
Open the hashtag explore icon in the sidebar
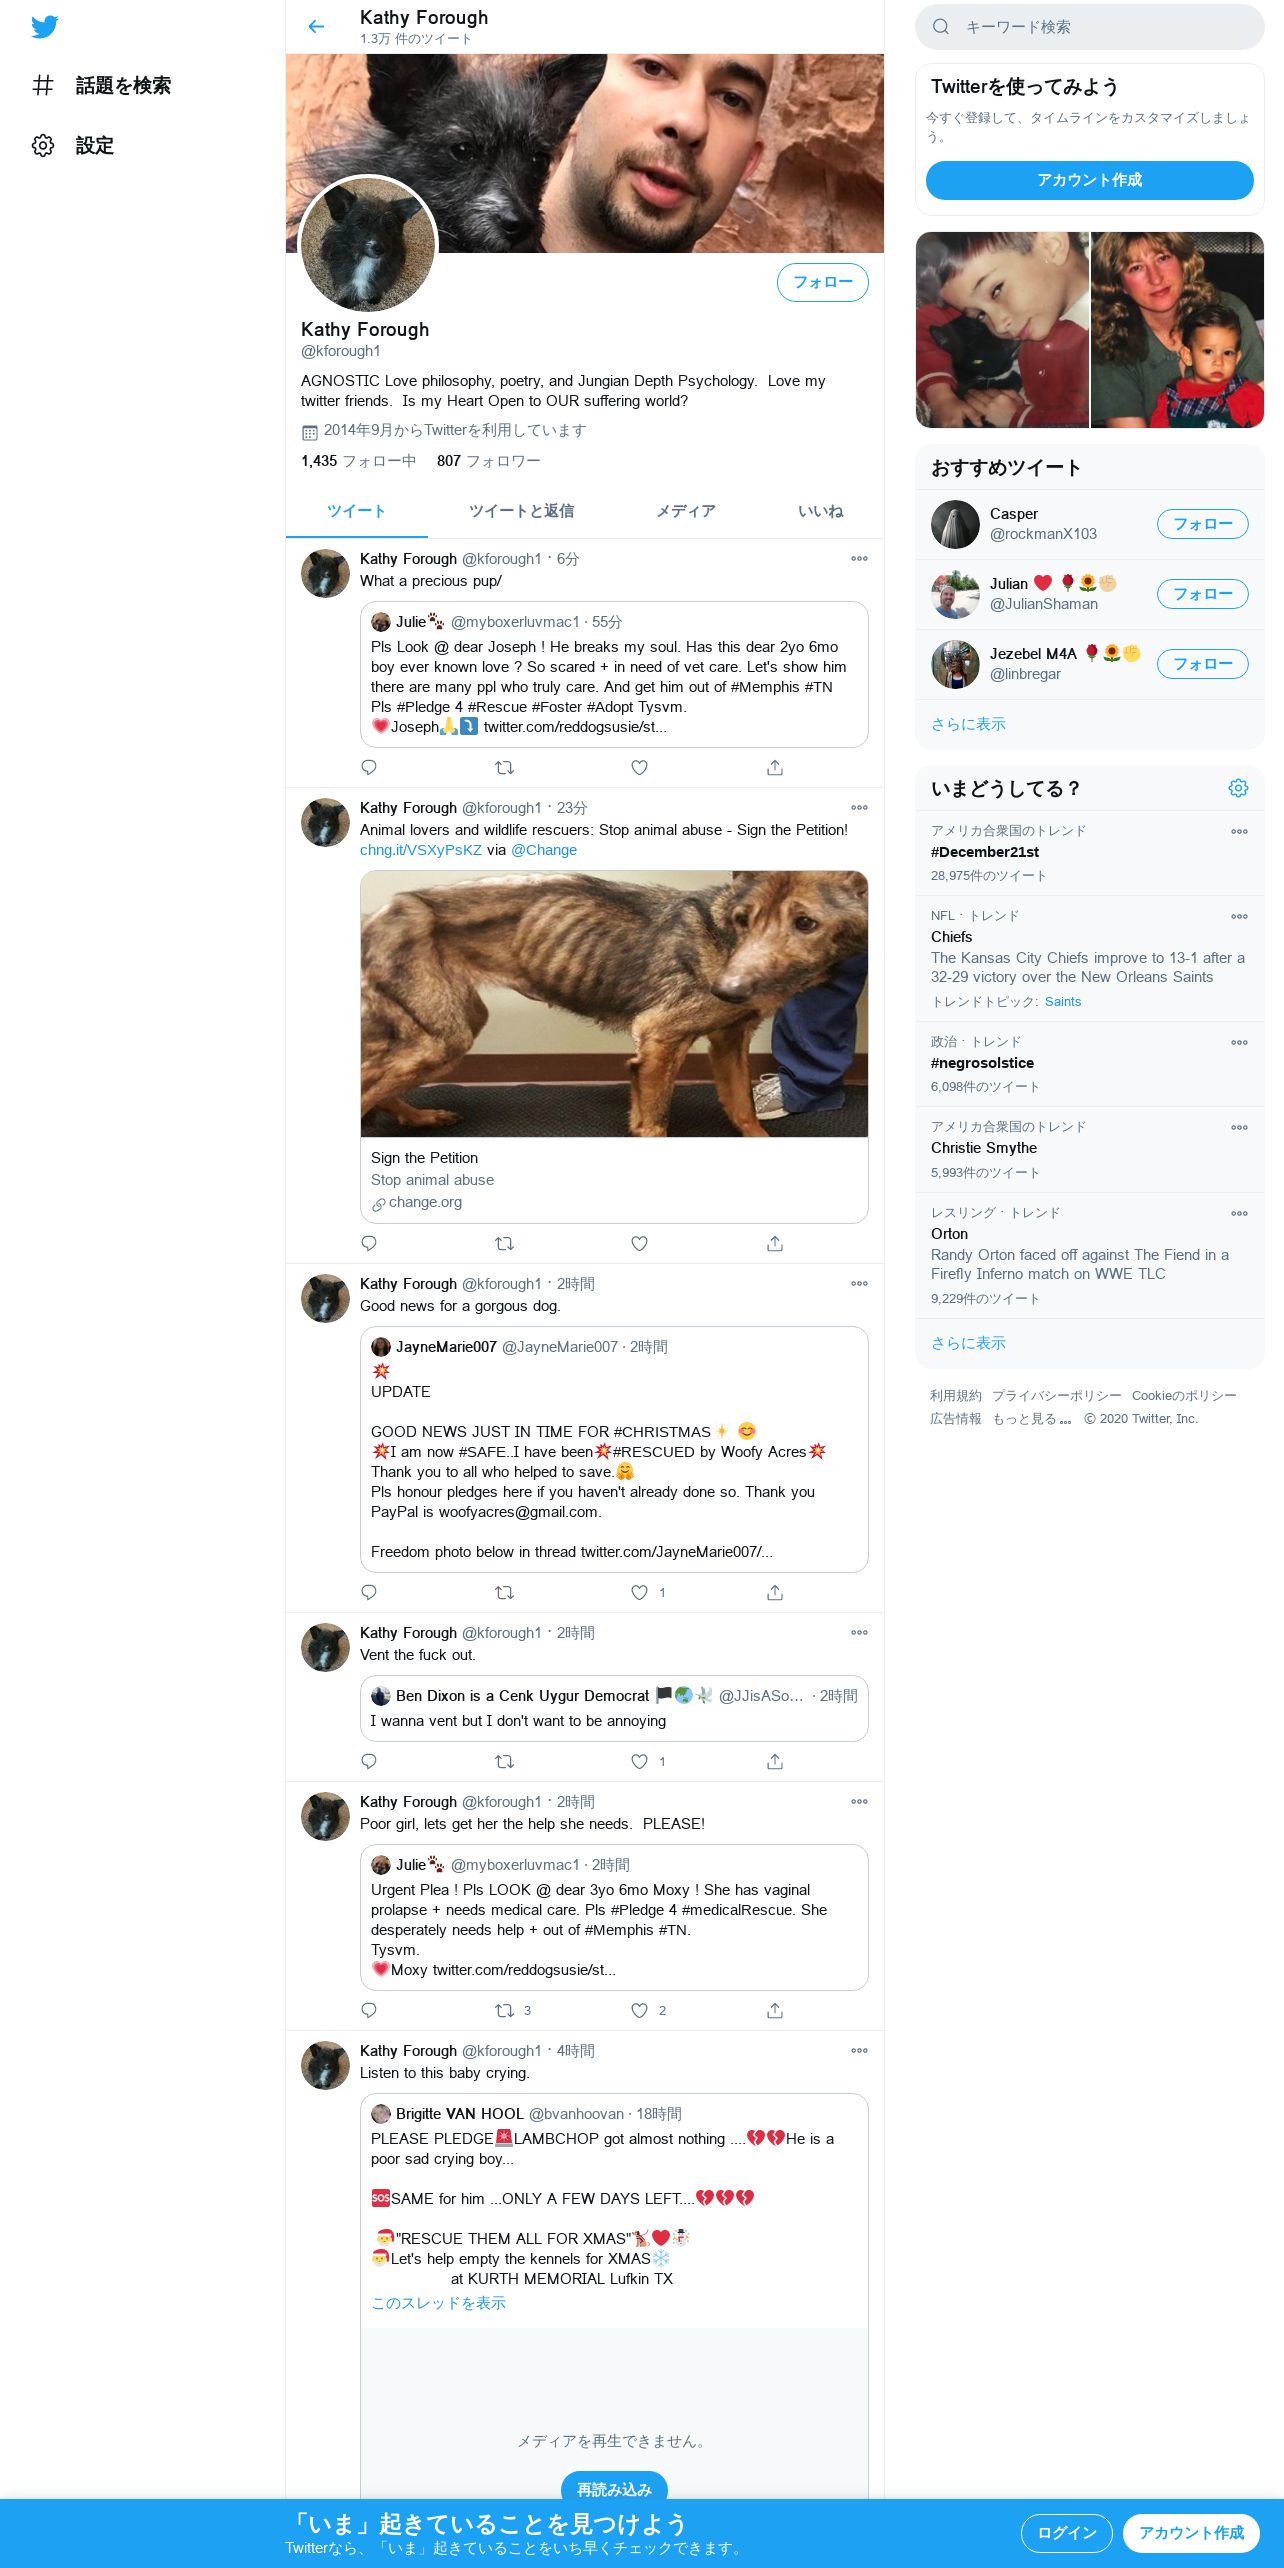tap(43, 86)
